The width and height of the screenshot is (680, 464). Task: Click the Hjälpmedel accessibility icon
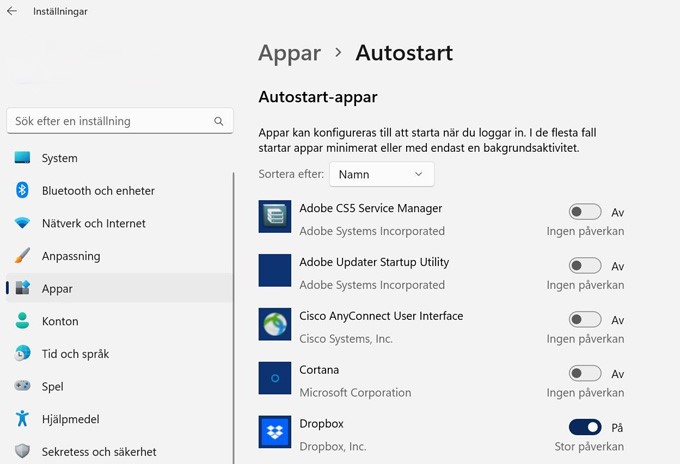tap(22, 418)
